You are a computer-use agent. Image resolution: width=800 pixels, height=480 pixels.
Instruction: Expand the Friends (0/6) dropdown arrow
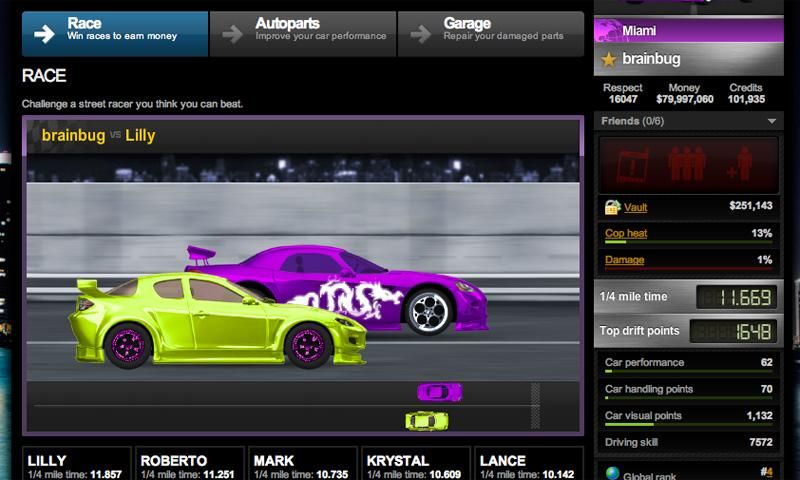pyautogui.click(x=771, y=121)
